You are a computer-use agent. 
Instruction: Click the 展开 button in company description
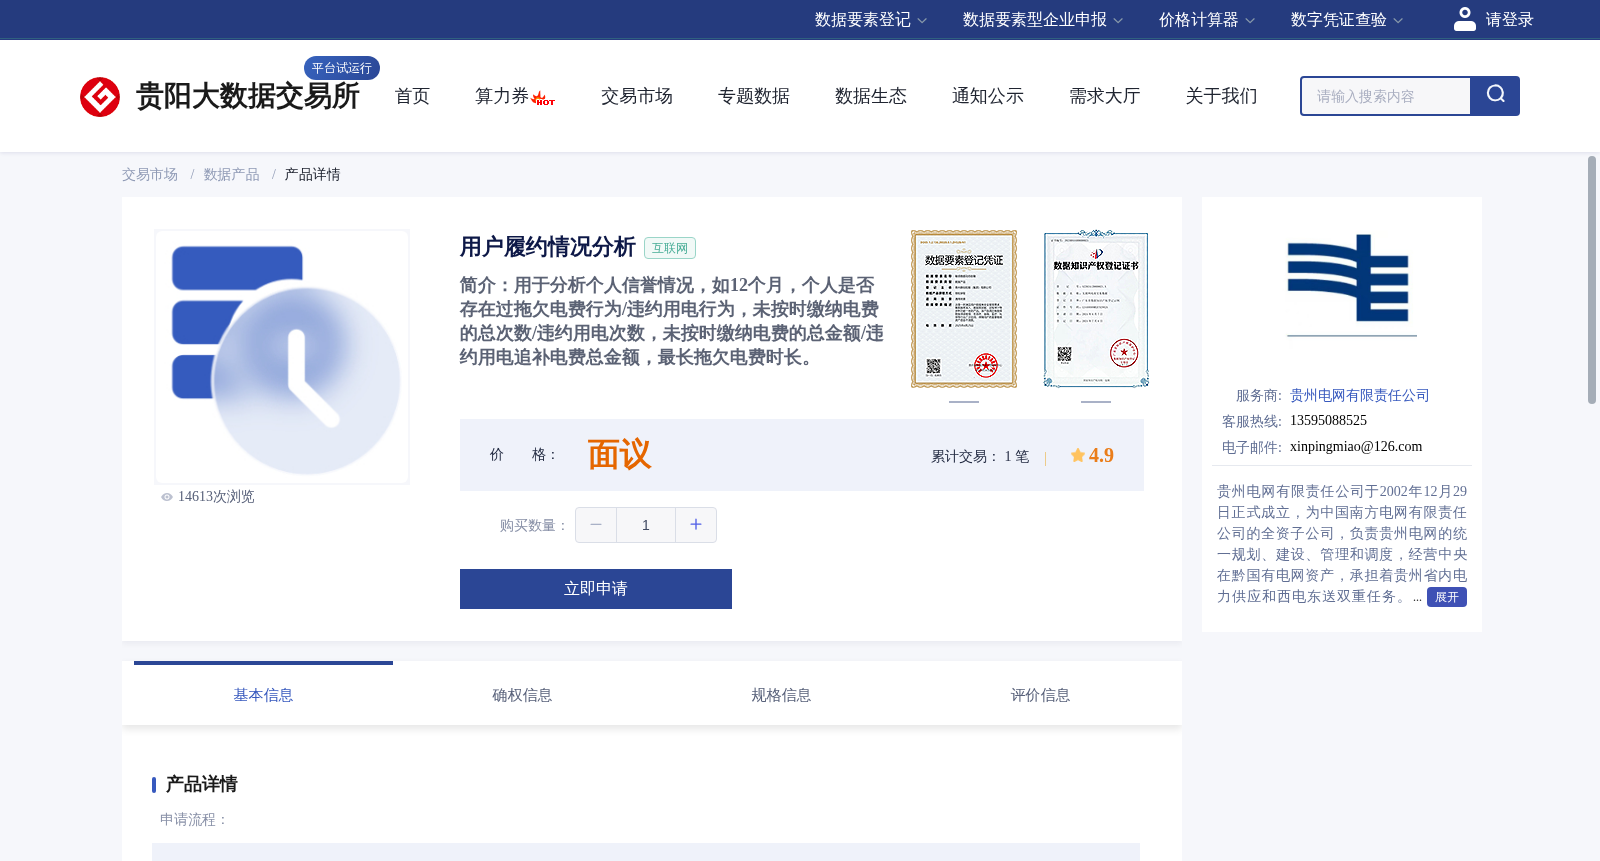1447,597
